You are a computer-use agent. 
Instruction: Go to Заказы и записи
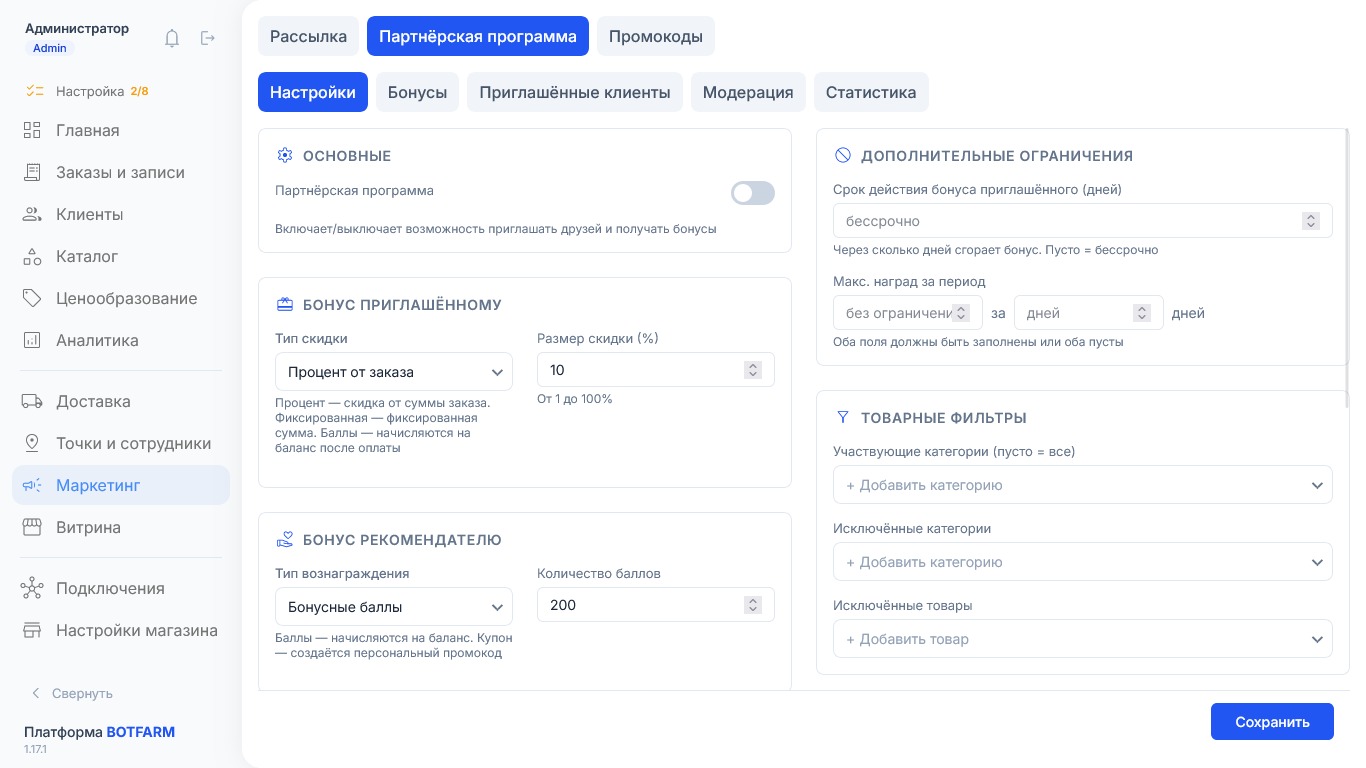tap(121, 172)
